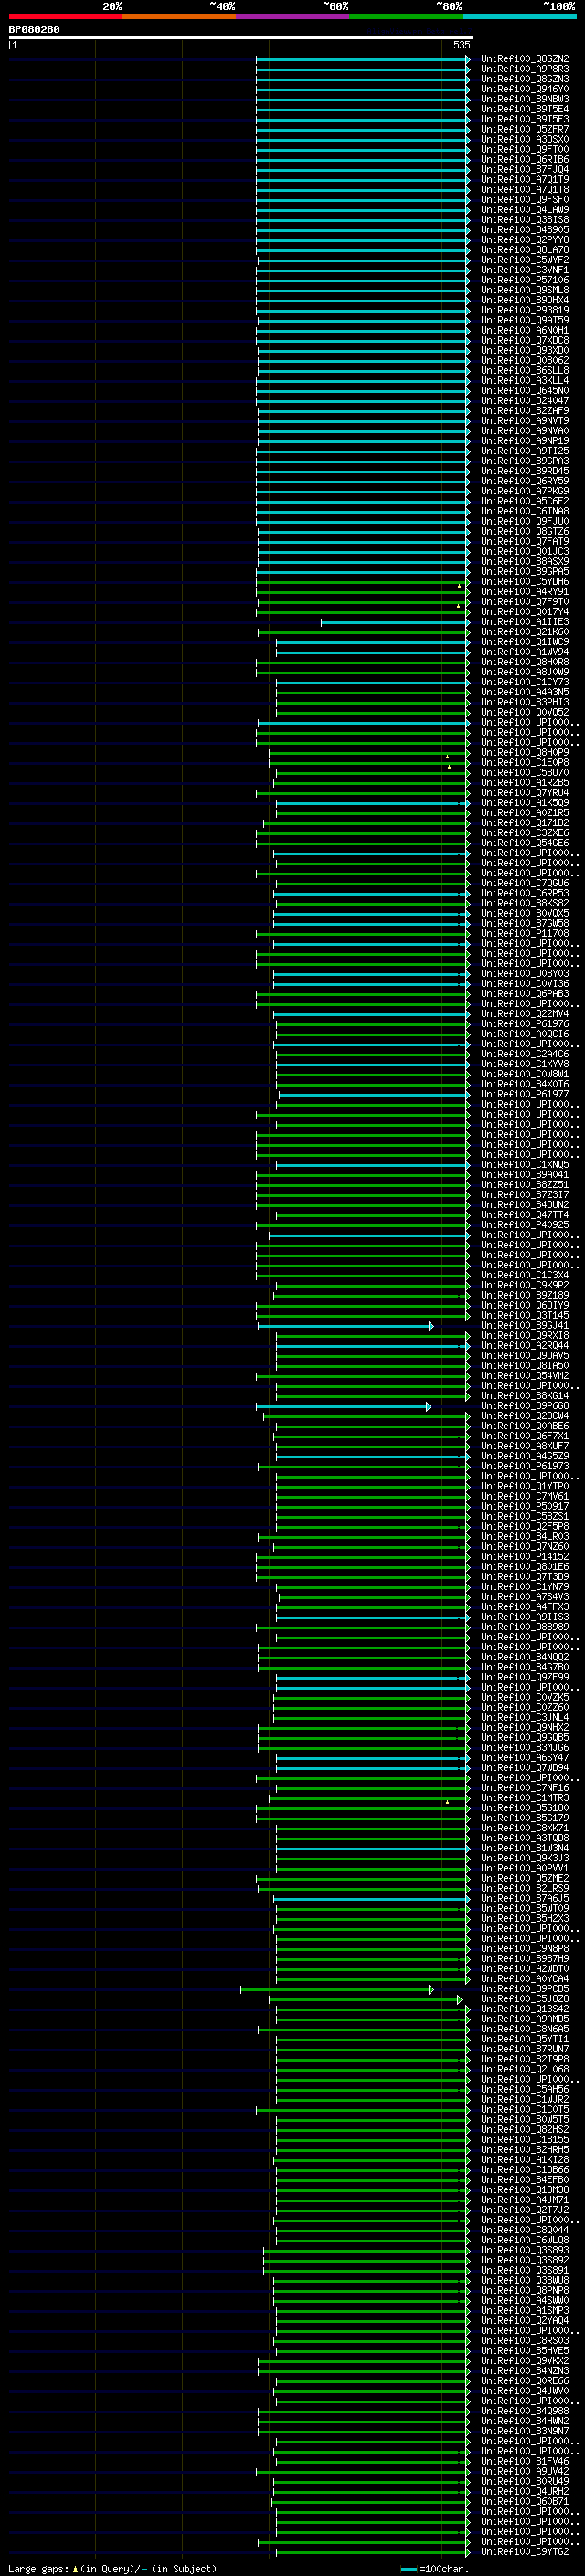Open hit UniRef100_Q946Y0

525,89
